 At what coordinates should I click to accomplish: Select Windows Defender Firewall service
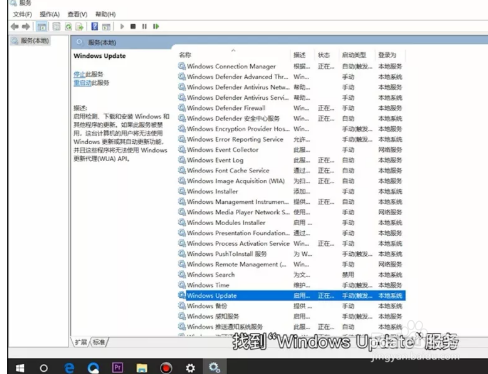pos(291,108)
